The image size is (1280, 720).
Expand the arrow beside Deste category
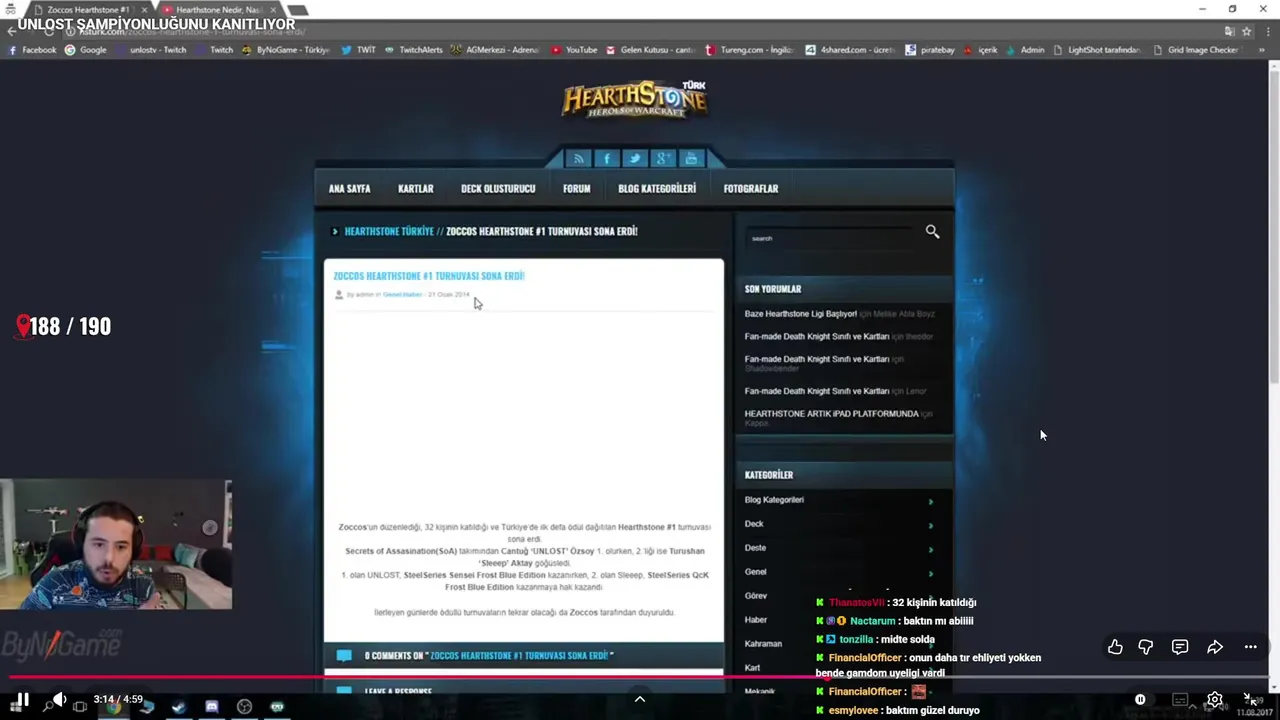[x=931, y=549]
